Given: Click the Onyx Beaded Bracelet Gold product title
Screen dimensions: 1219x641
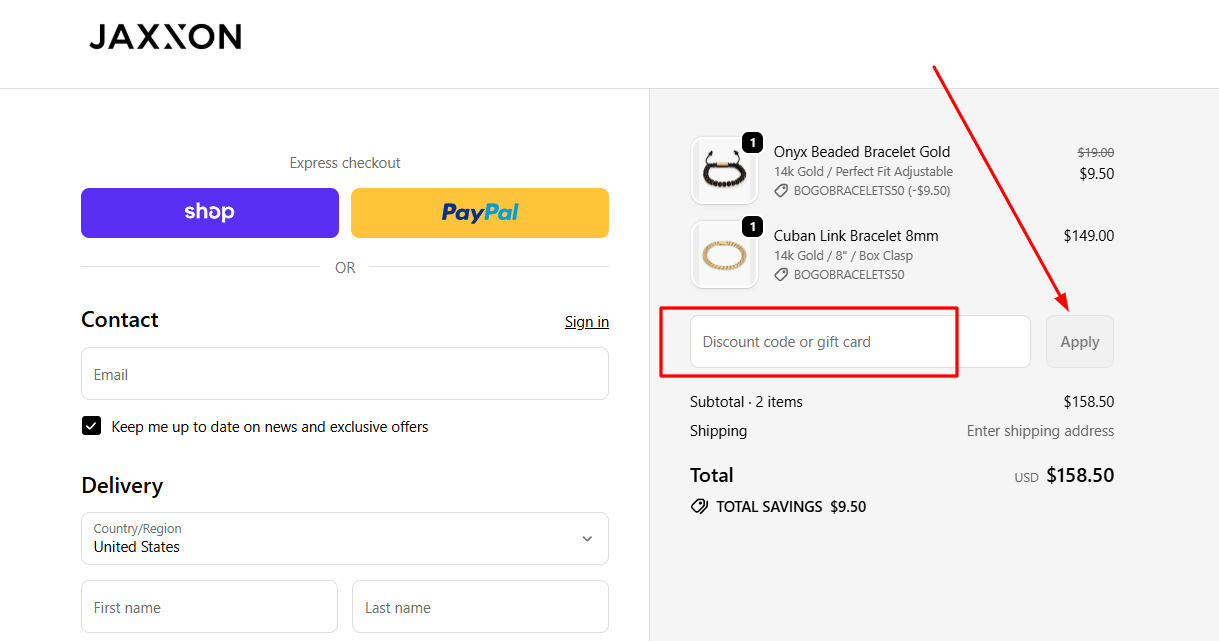Looking at the screenshot, I should 861,151.
